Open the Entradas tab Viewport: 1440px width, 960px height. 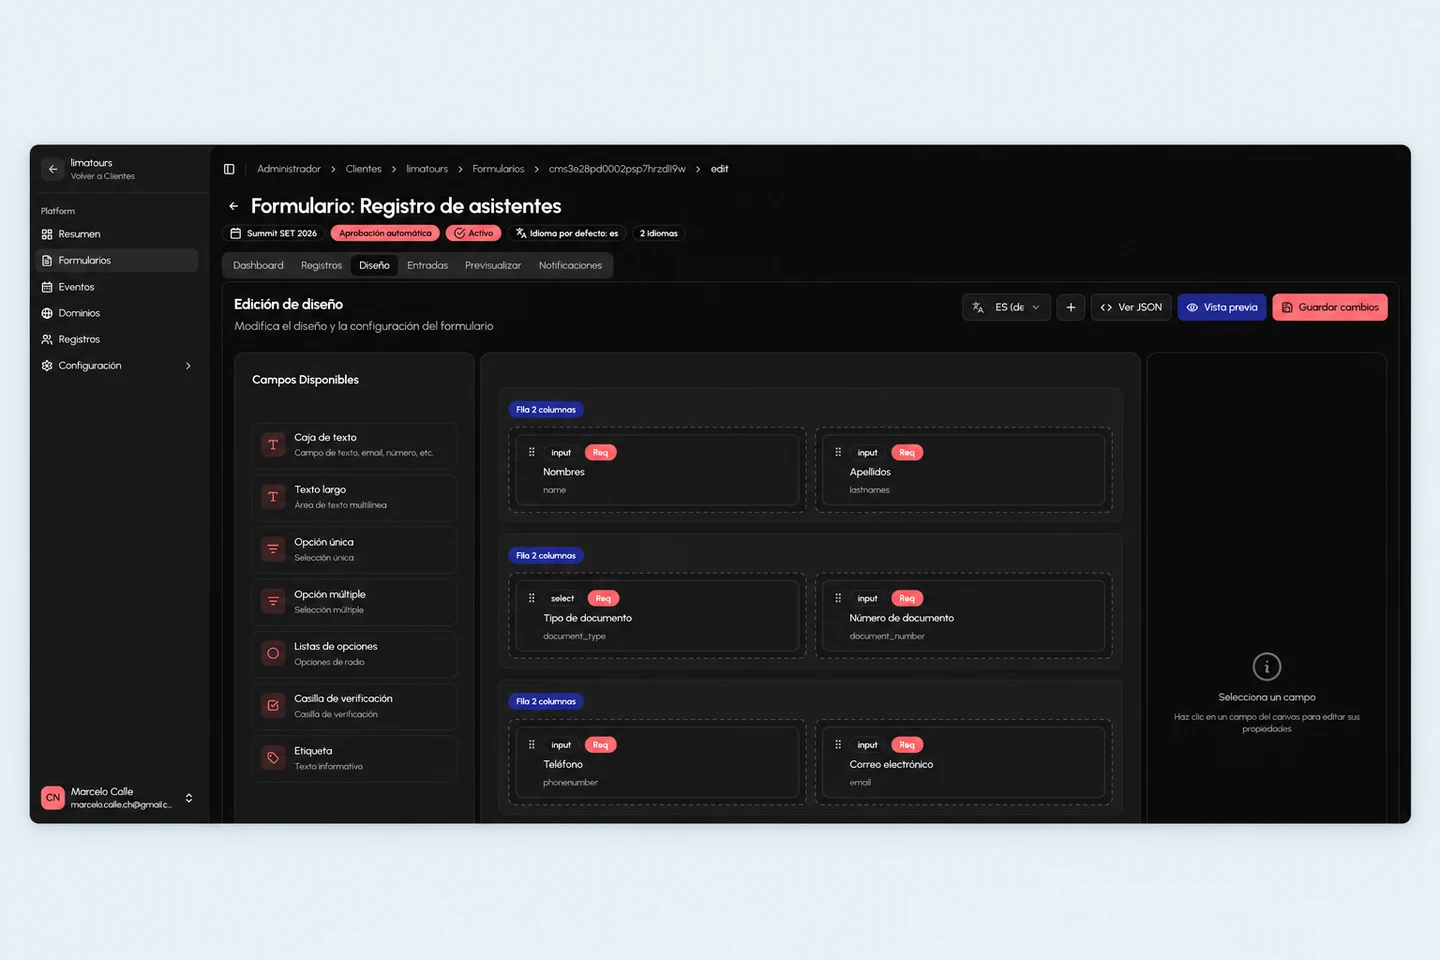point(427,265)
